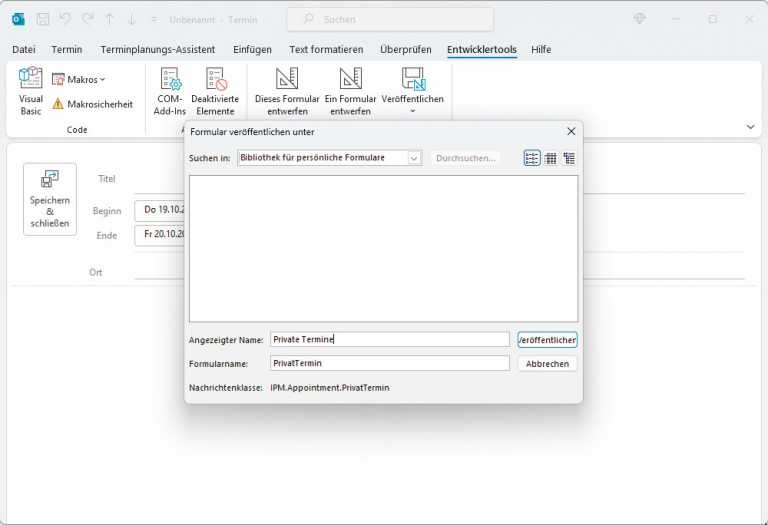768x525 pixels.
Task: Click the Abbrechen button
Action: point(547,364)
